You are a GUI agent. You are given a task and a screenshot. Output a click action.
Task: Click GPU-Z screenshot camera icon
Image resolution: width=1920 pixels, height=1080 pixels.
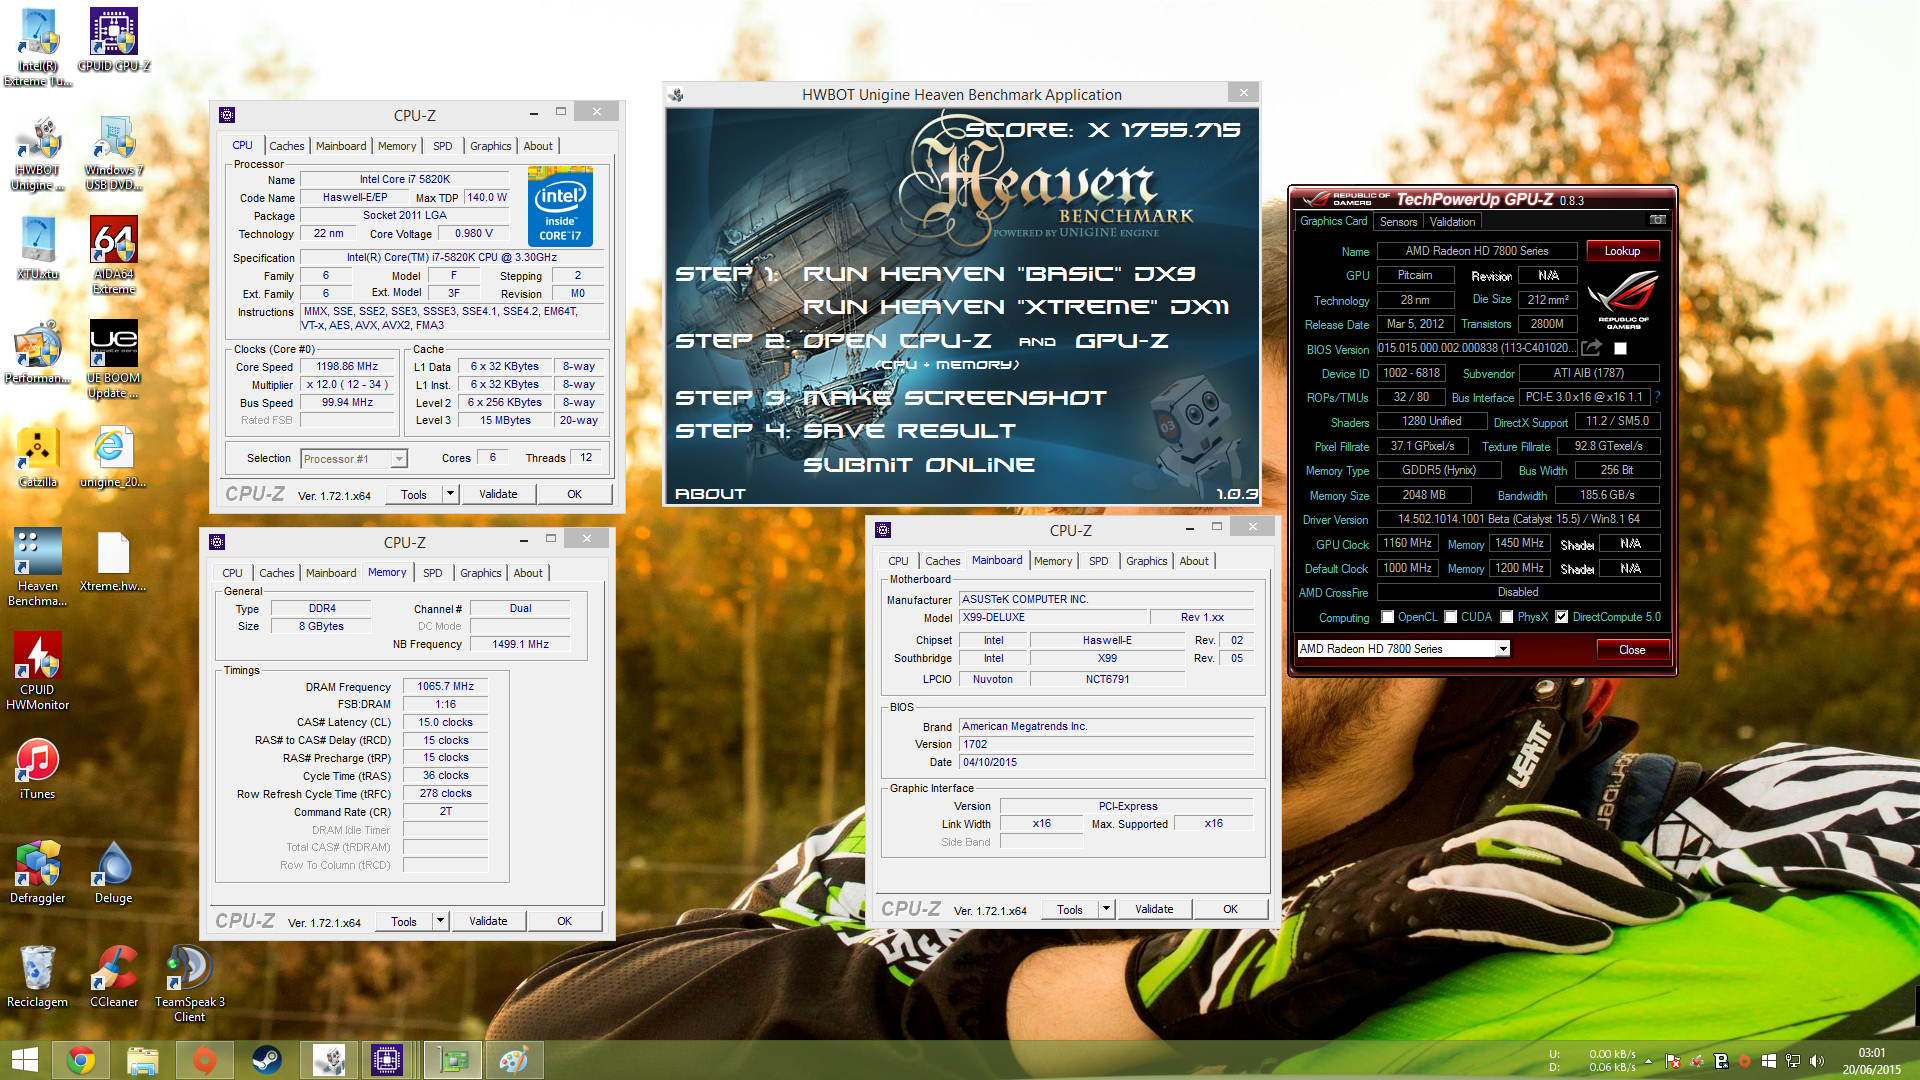(1657, 220)
